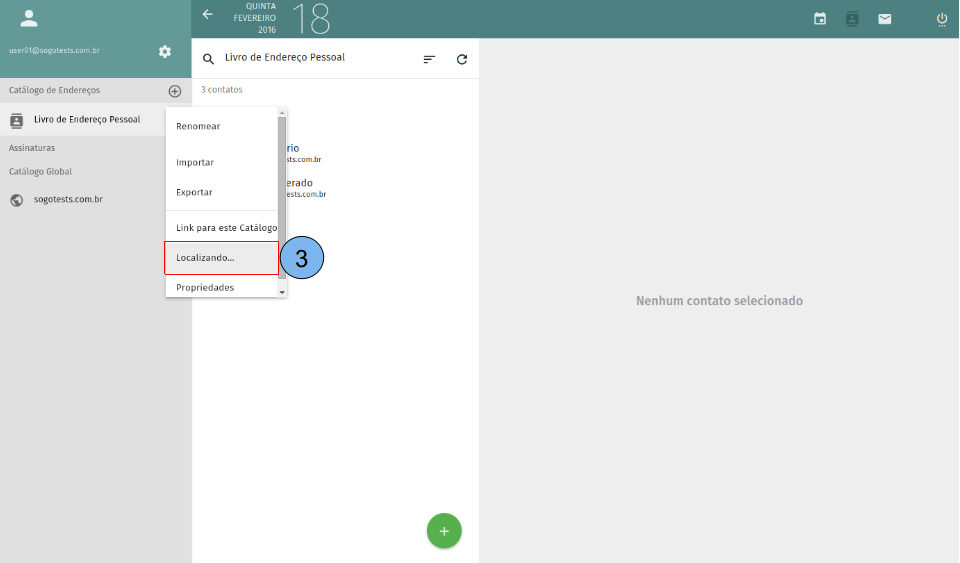
Task: Open the Calendar module icon
Action: click(820, 19)
